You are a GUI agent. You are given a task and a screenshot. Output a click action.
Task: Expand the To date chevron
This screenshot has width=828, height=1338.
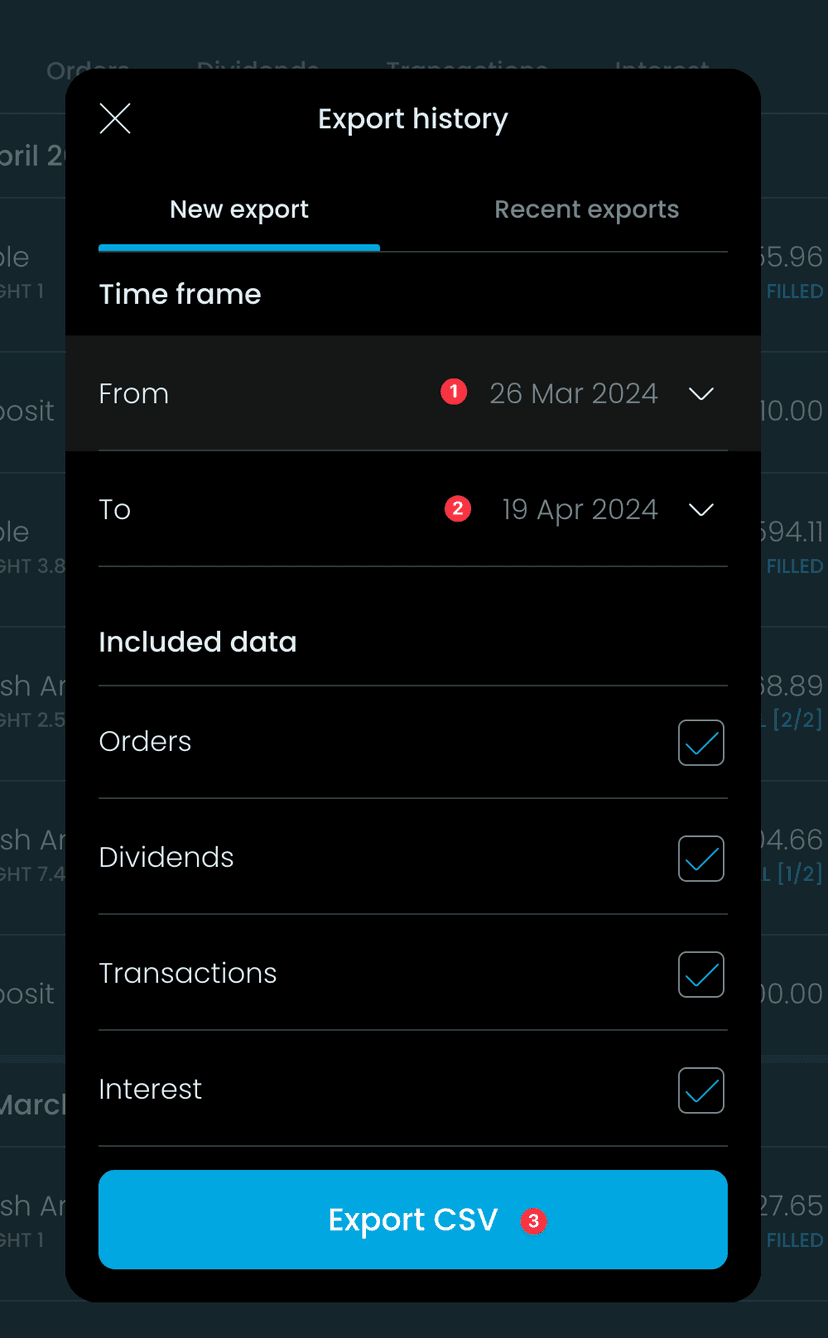pos(701,510)
